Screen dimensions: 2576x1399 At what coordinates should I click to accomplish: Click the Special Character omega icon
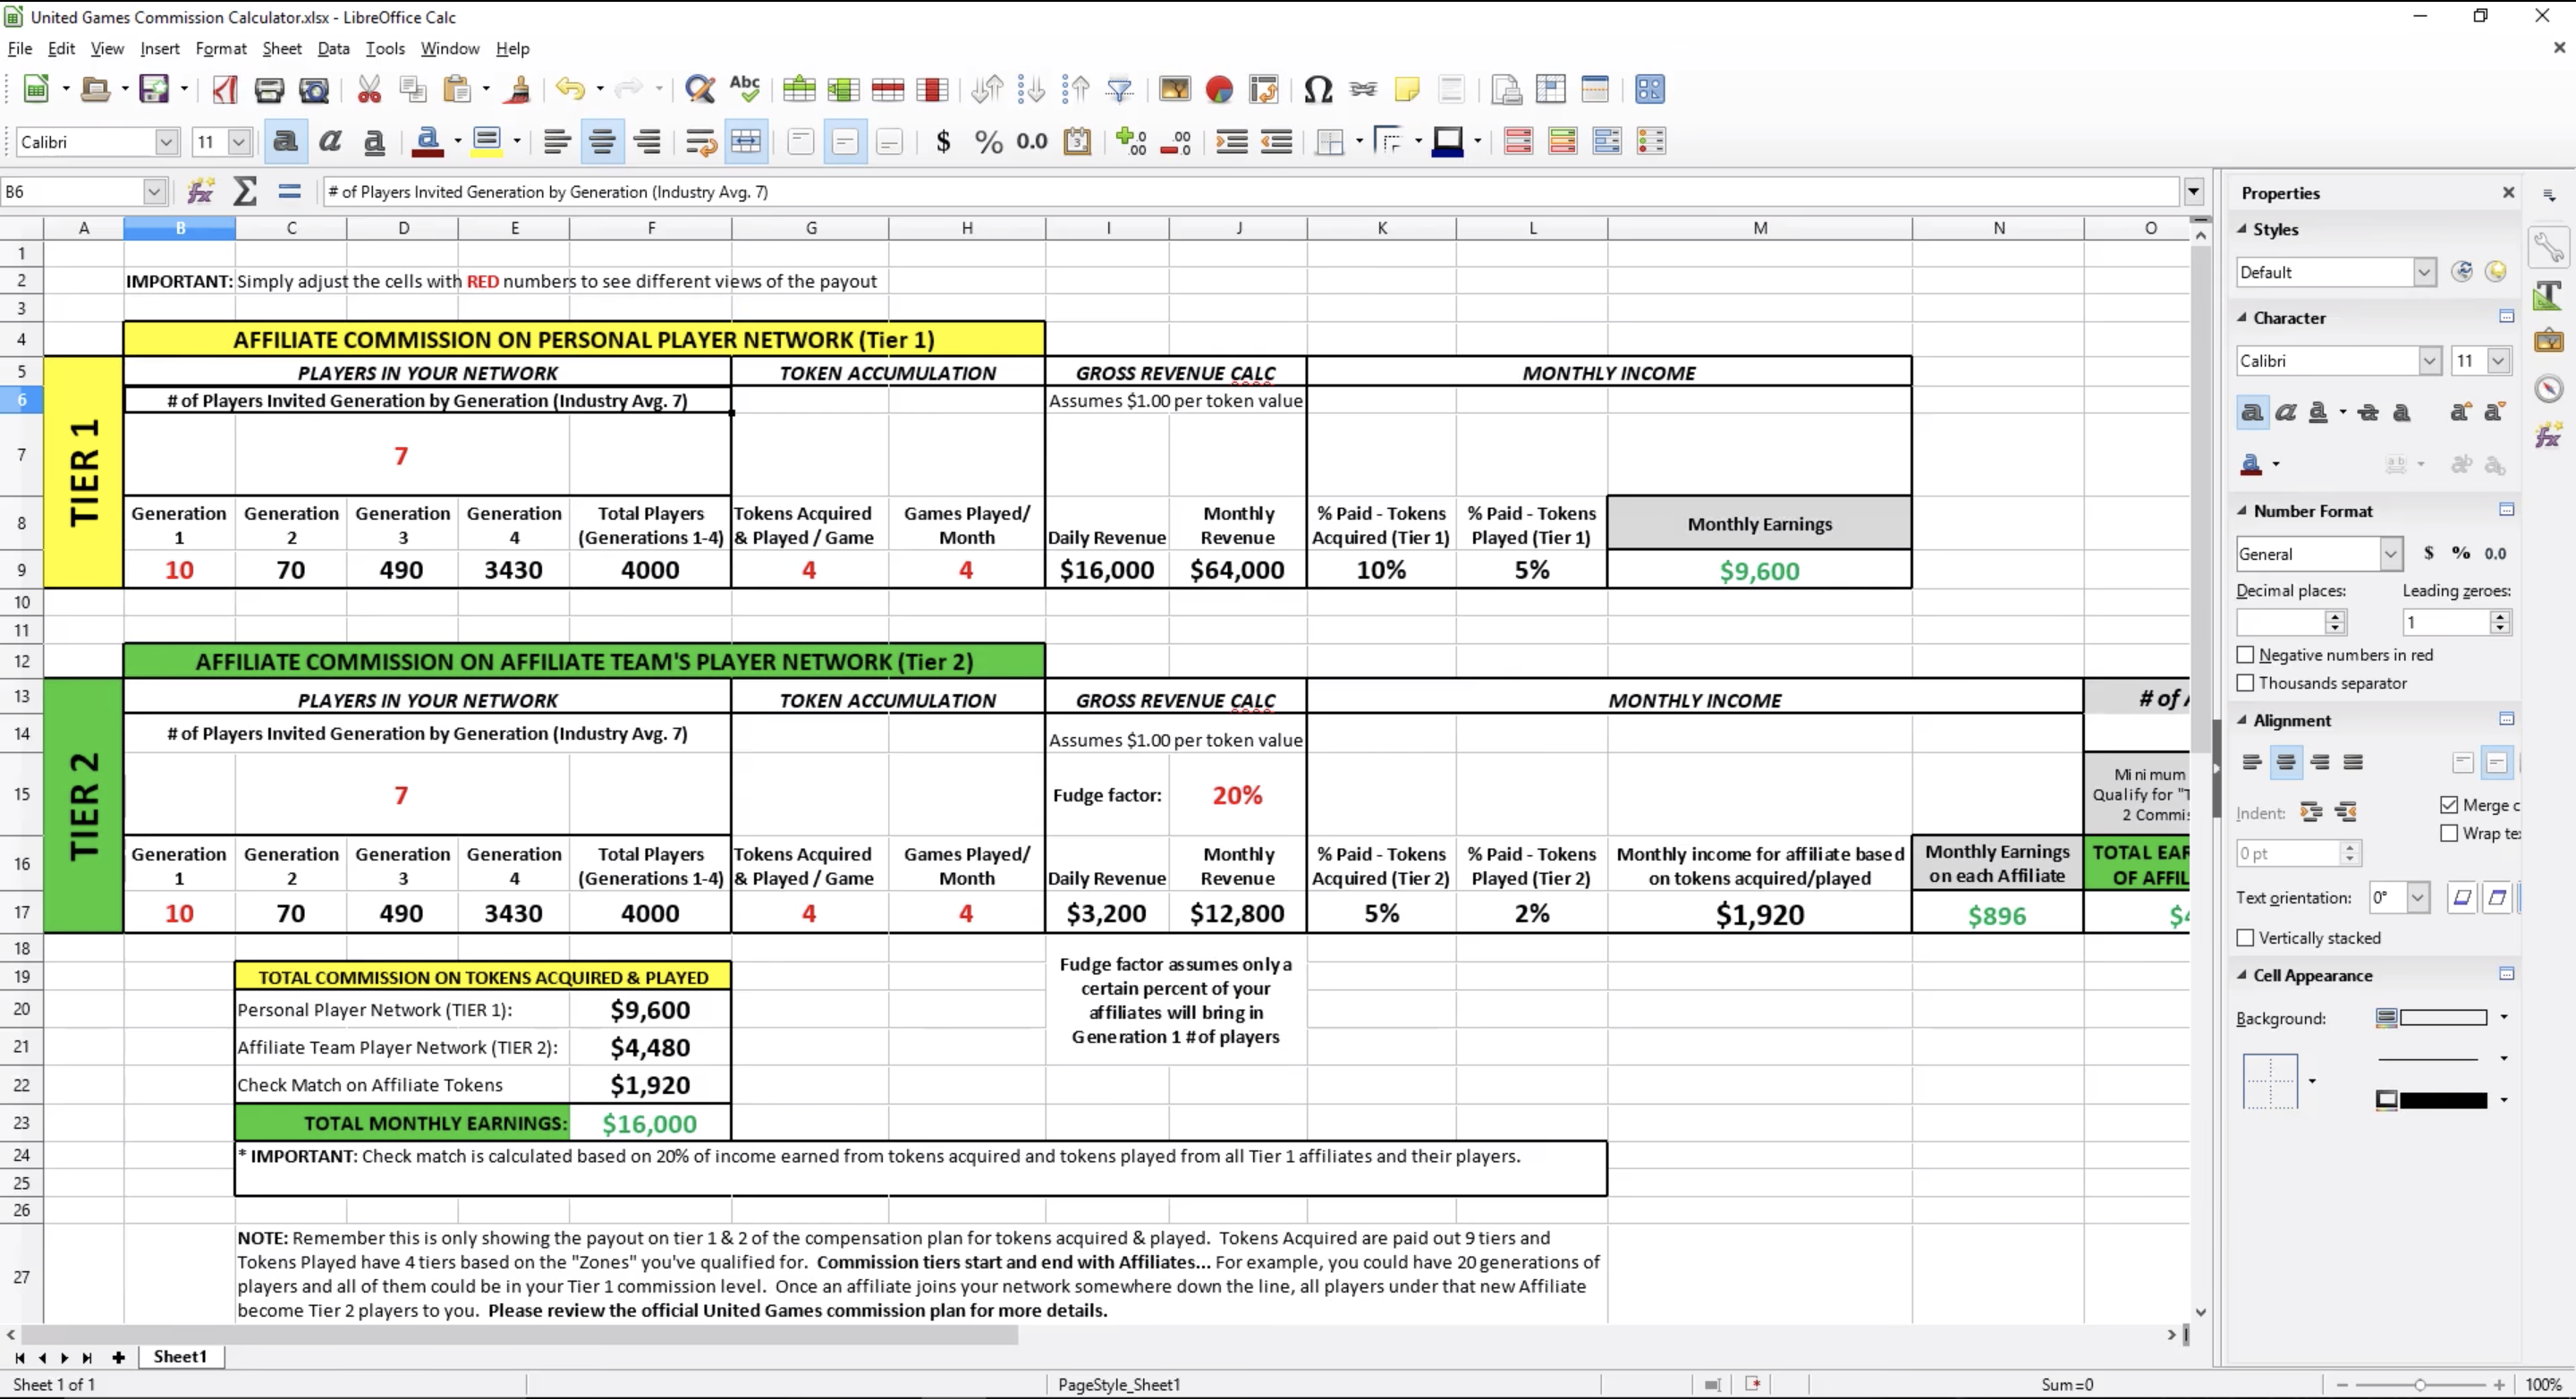[1317, 90]
